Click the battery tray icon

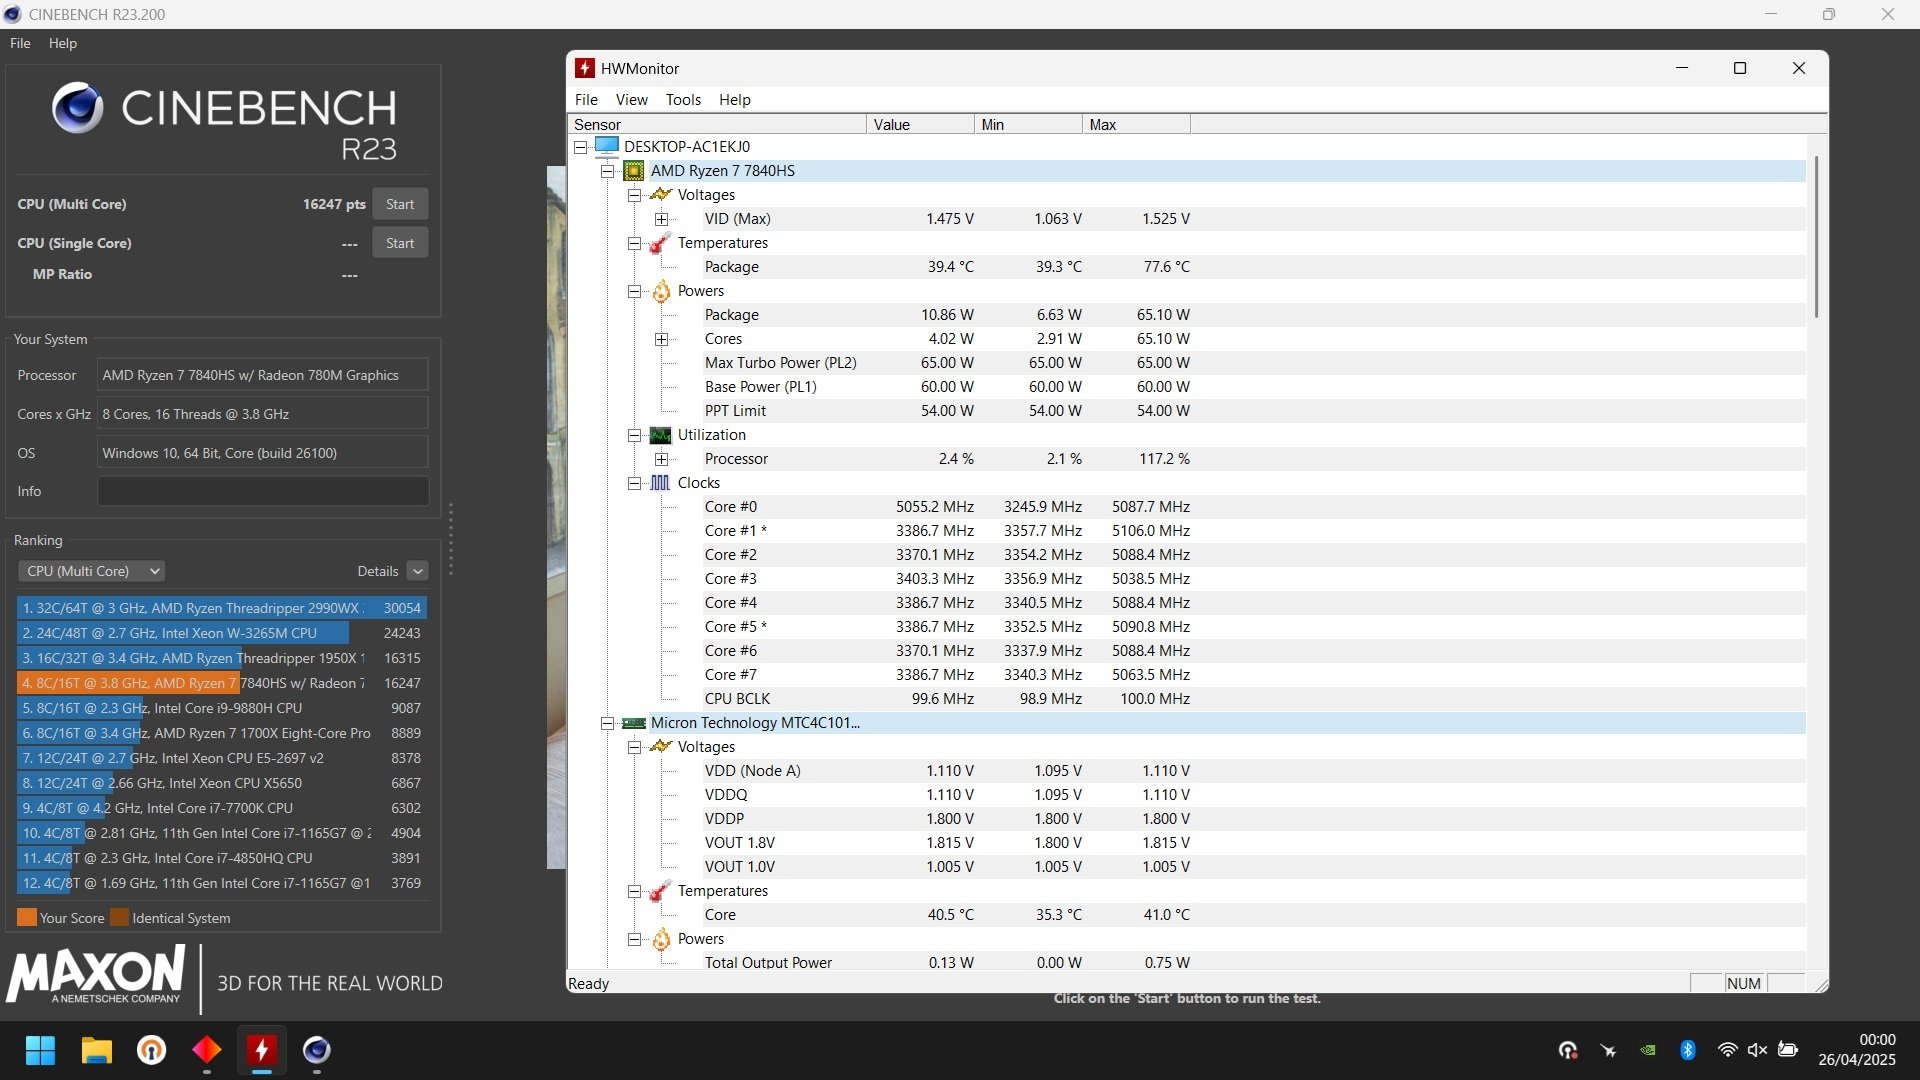[x=1788, y=1050]
